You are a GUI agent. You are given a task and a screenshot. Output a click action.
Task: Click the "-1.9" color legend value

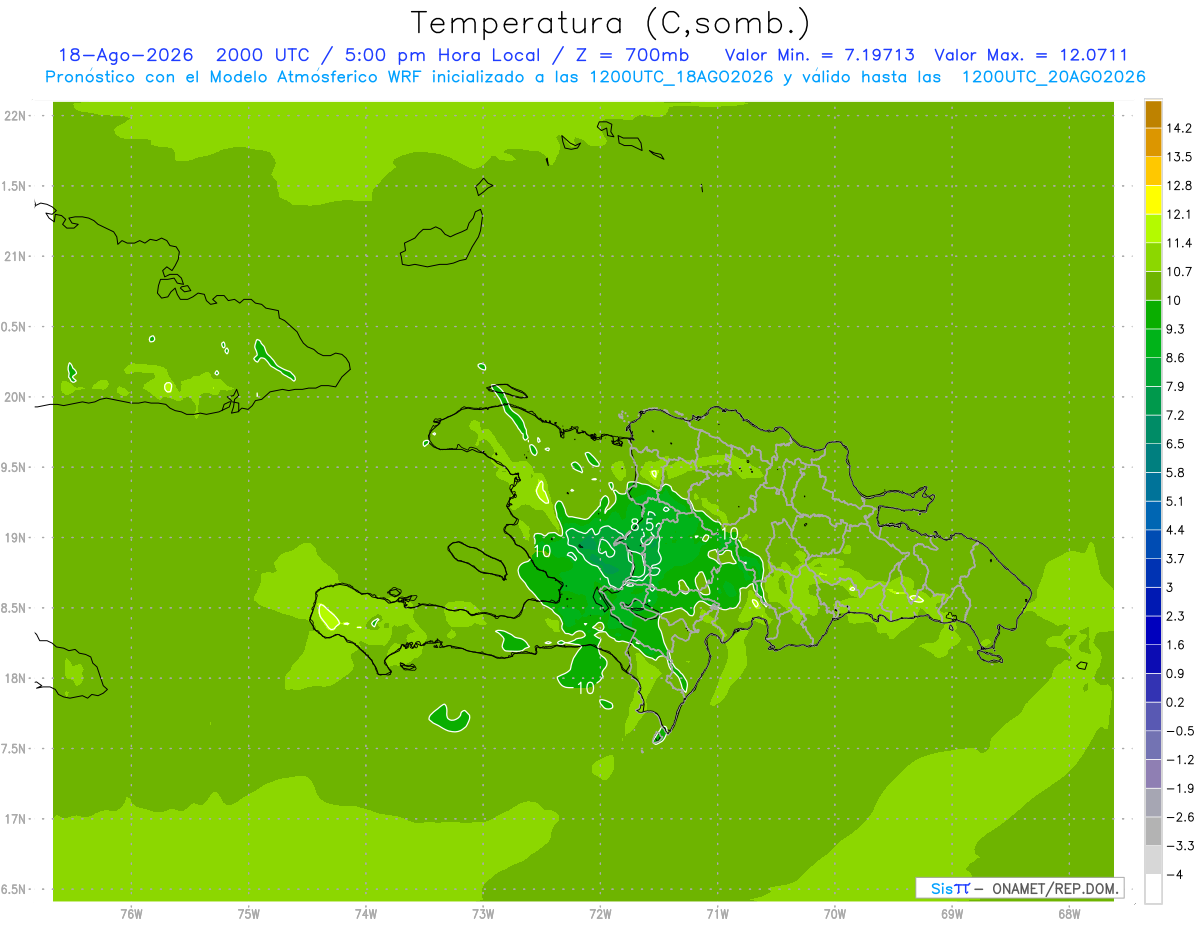click(x=1180, y=788)
